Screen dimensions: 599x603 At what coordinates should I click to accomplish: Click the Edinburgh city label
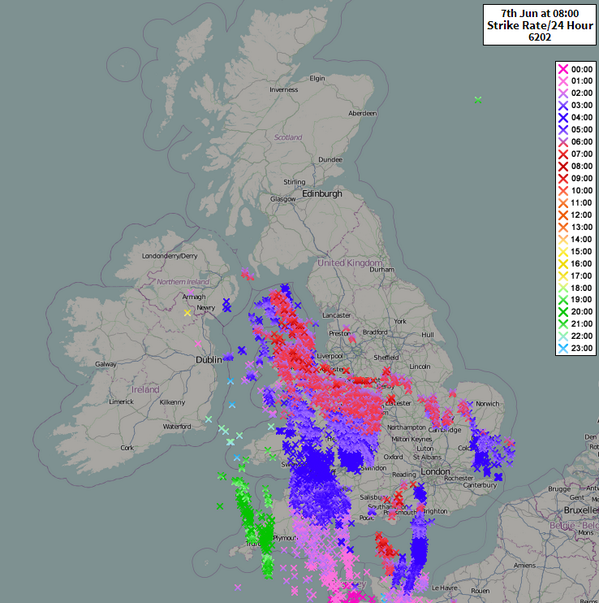[x=322, y=194]
